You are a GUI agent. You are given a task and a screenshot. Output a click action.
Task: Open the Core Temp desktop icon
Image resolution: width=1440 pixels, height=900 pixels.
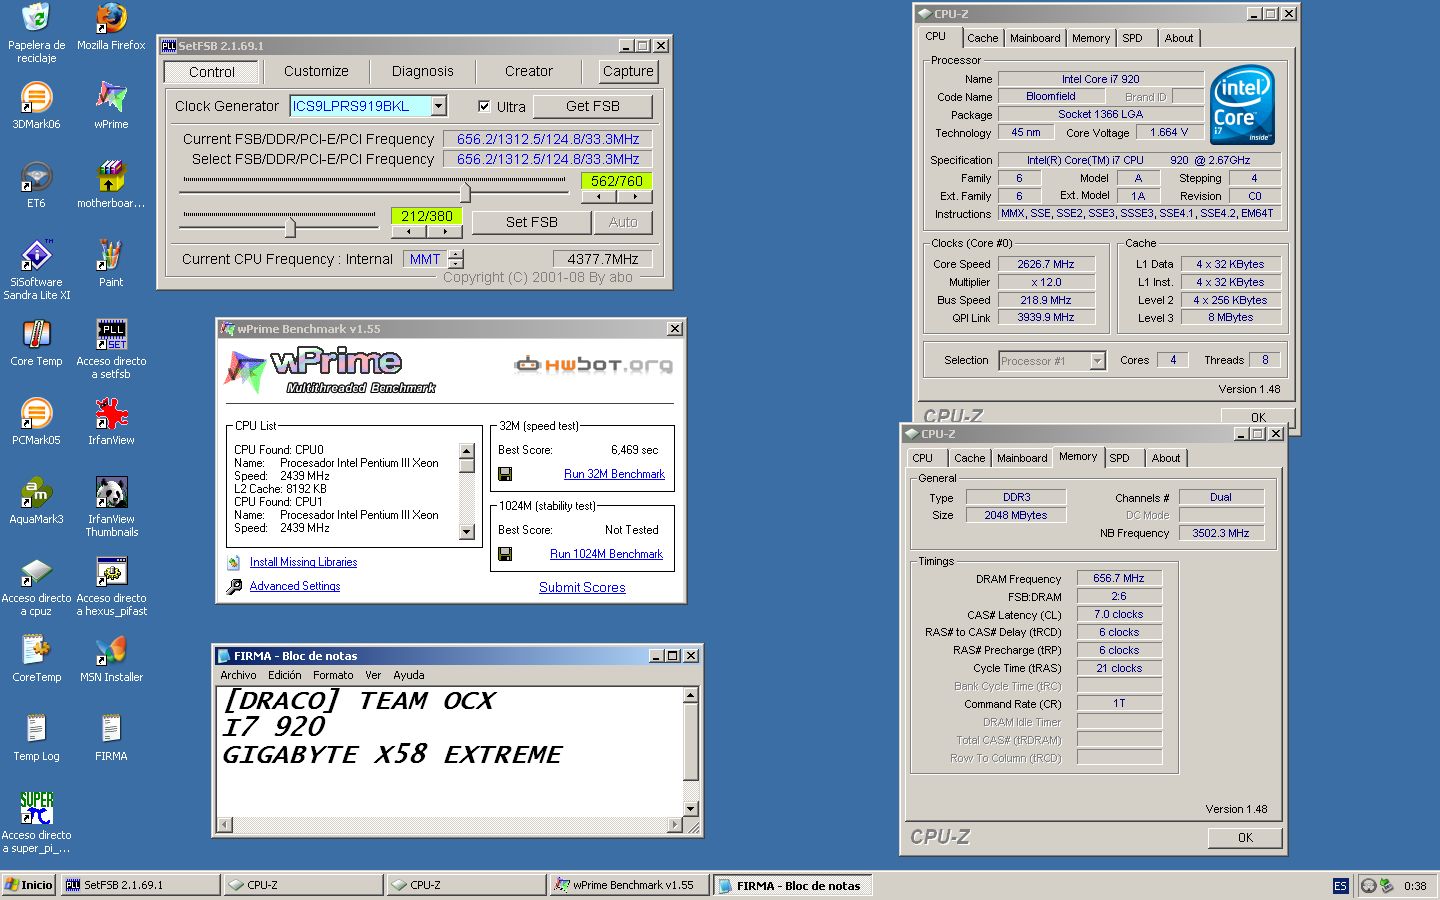click(x=36, y=334)
